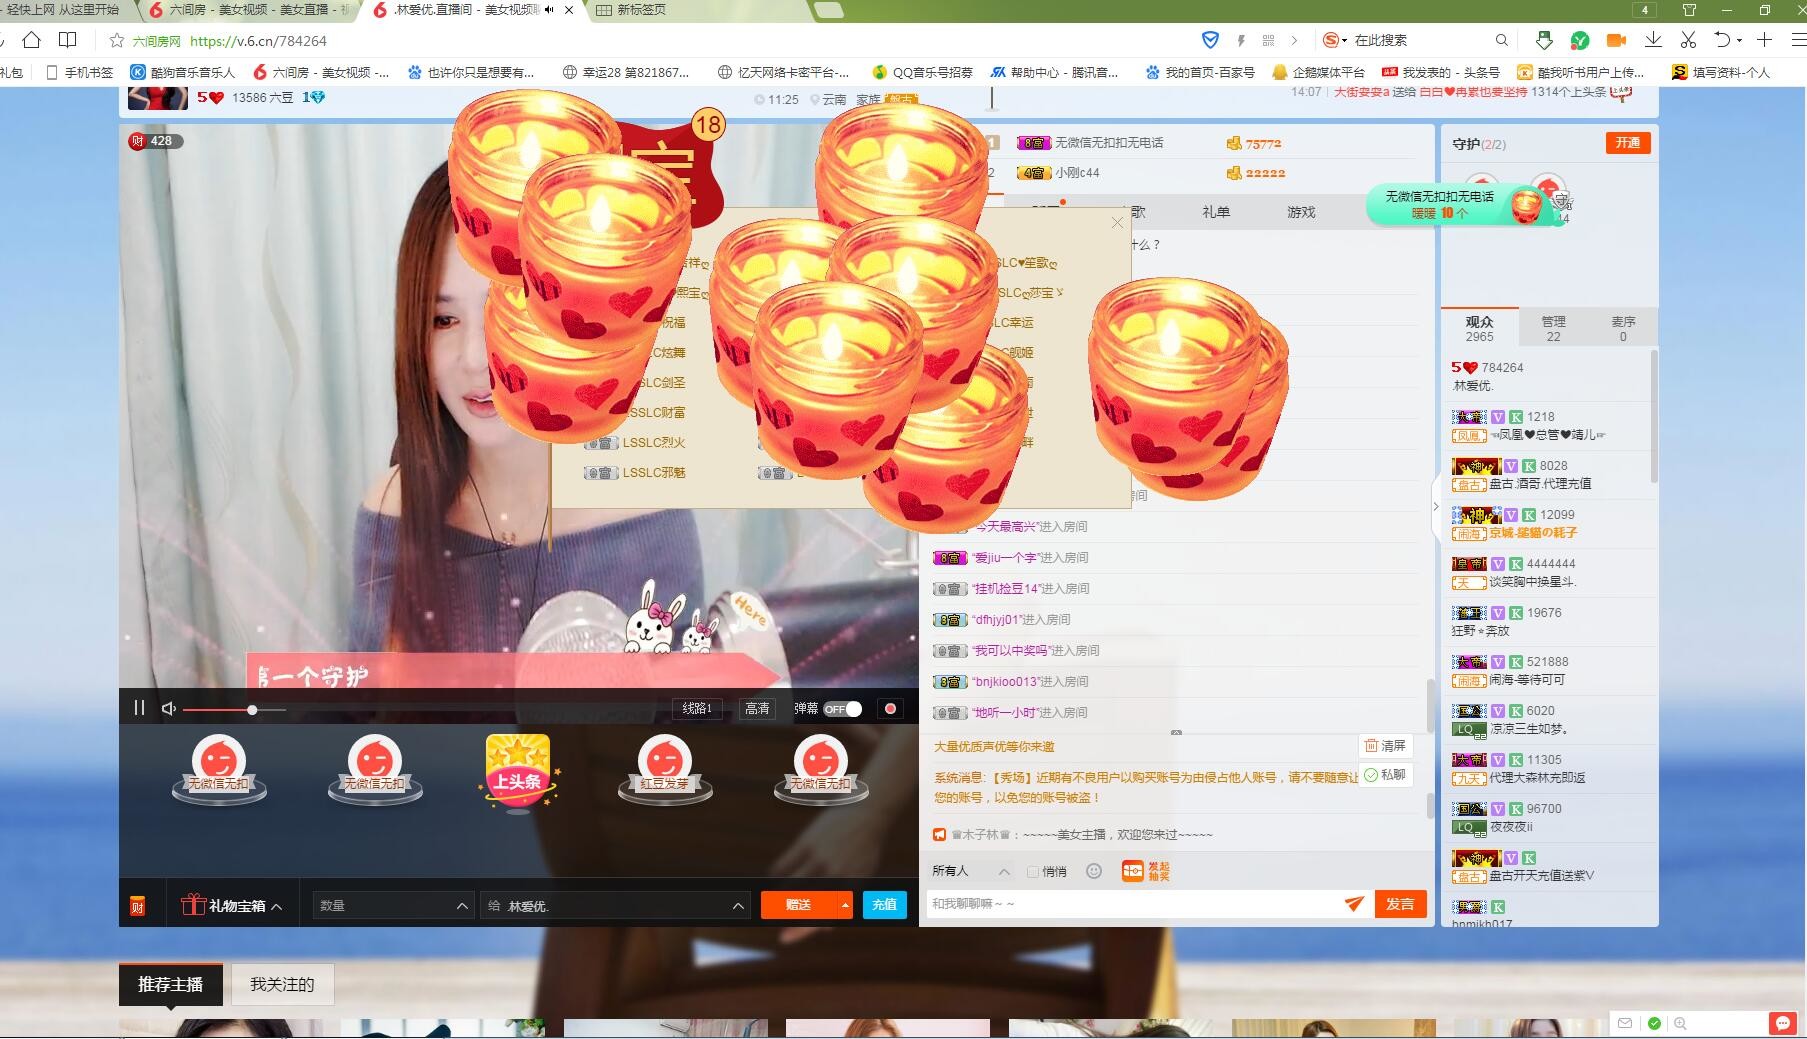Open the browser hamburger menu
This screenshot has width=1807, height=1039.
(1798, 40)
